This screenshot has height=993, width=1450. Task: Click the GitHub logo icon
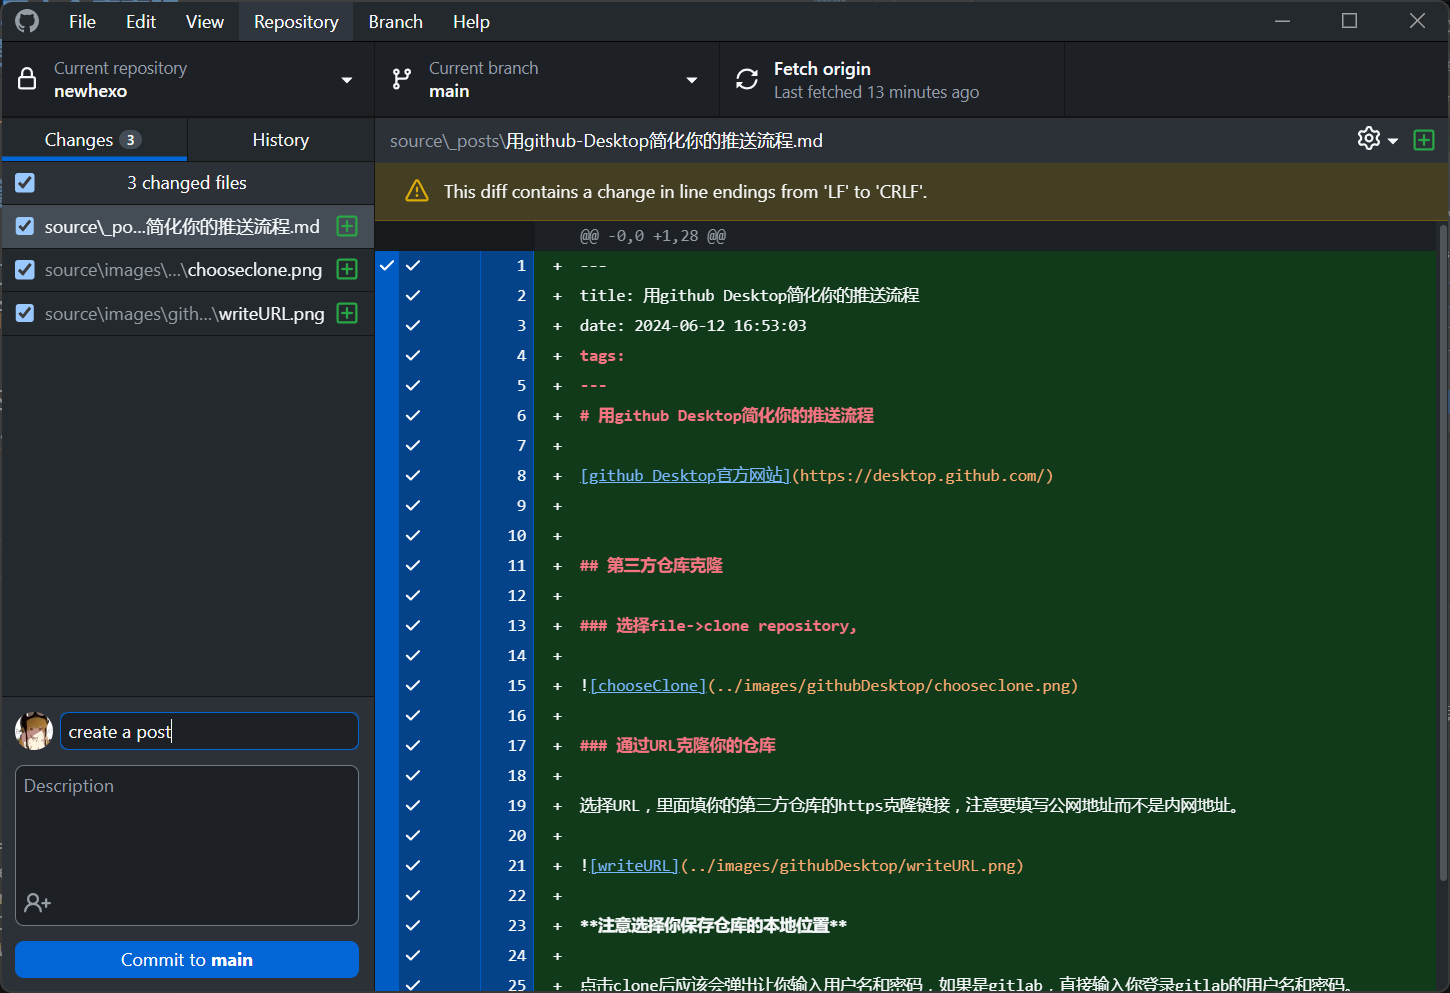(x=27, y=21)
